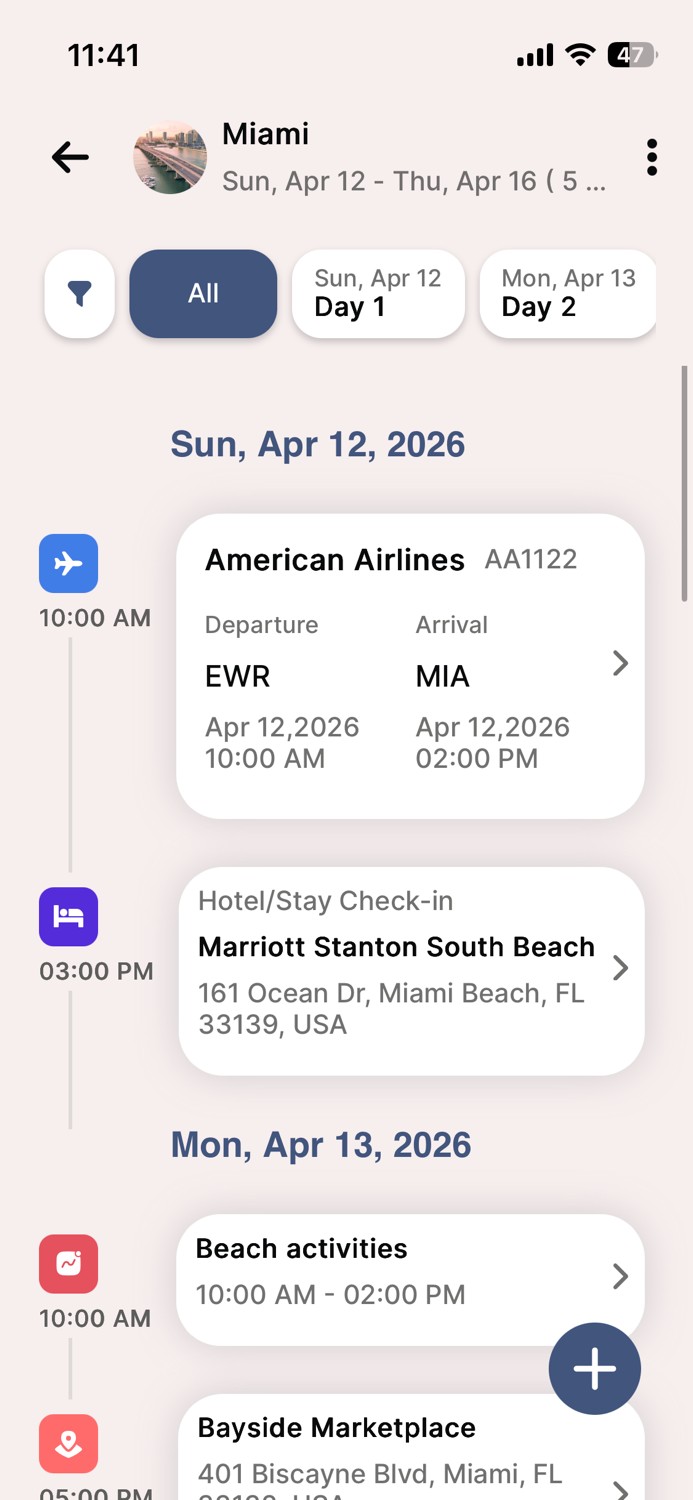
Task: Tap the back arrow
Action: pyautogui.click(x=70, y=157)
